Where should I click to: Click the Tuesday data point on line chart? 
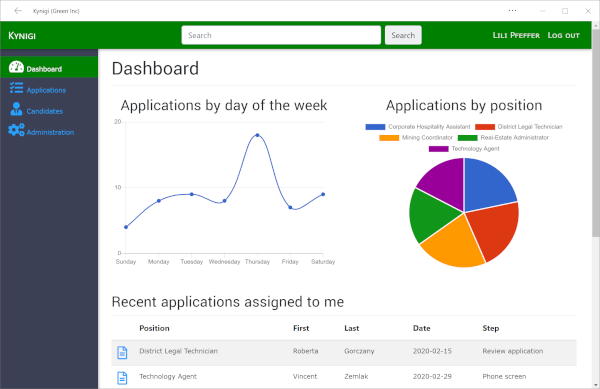[192, 194]
